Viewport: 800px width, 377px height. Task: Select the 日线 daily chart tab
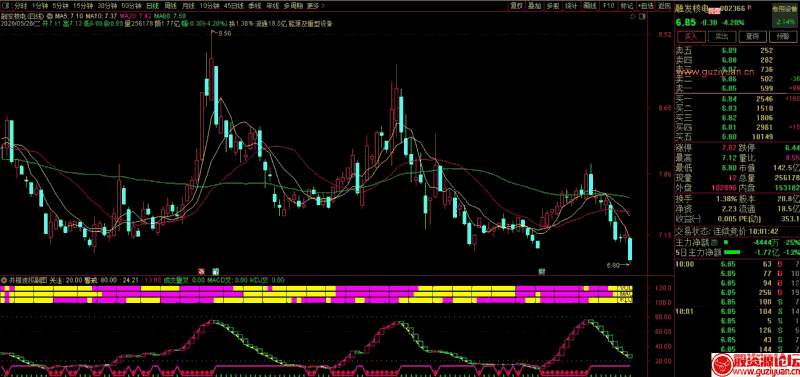coord(152,6)
